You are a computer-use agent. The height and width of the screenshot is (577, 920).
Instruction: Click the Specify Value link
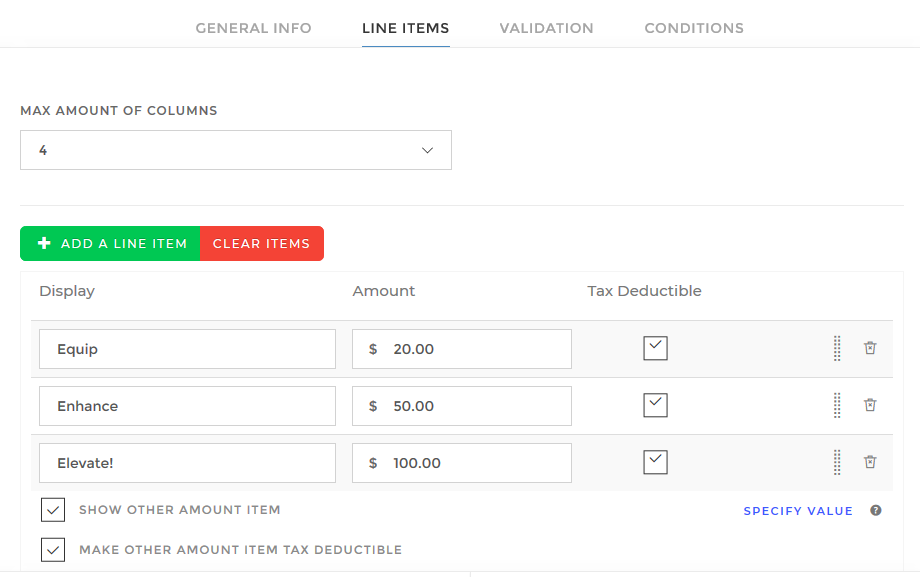point(798,511)
